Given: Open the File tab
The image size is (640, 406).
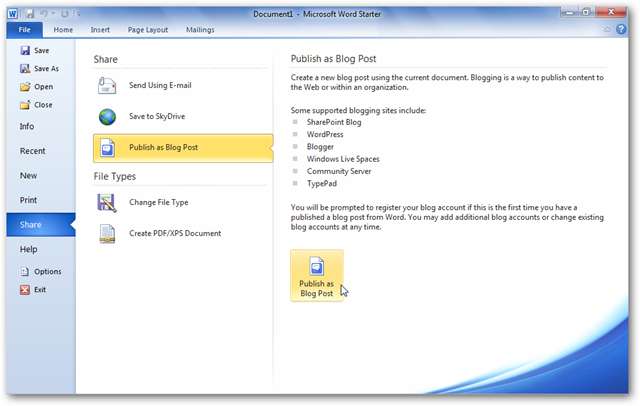Looking at the screenshot, I should pyautogui.click(x=24, y=30).
